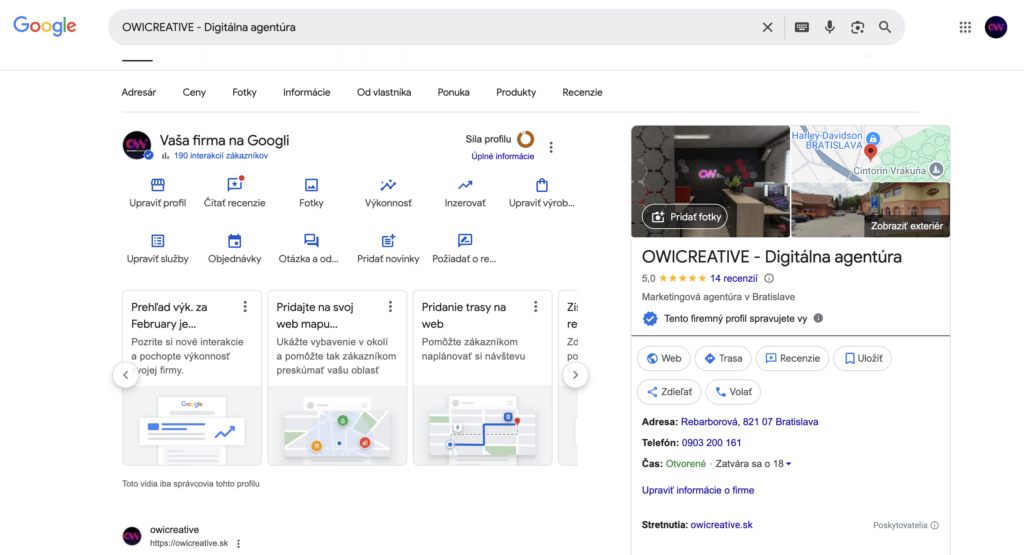This screenshot has width=1024, height=555.
Task: Open Požiadať o re... action
Action: coord(464,249)
